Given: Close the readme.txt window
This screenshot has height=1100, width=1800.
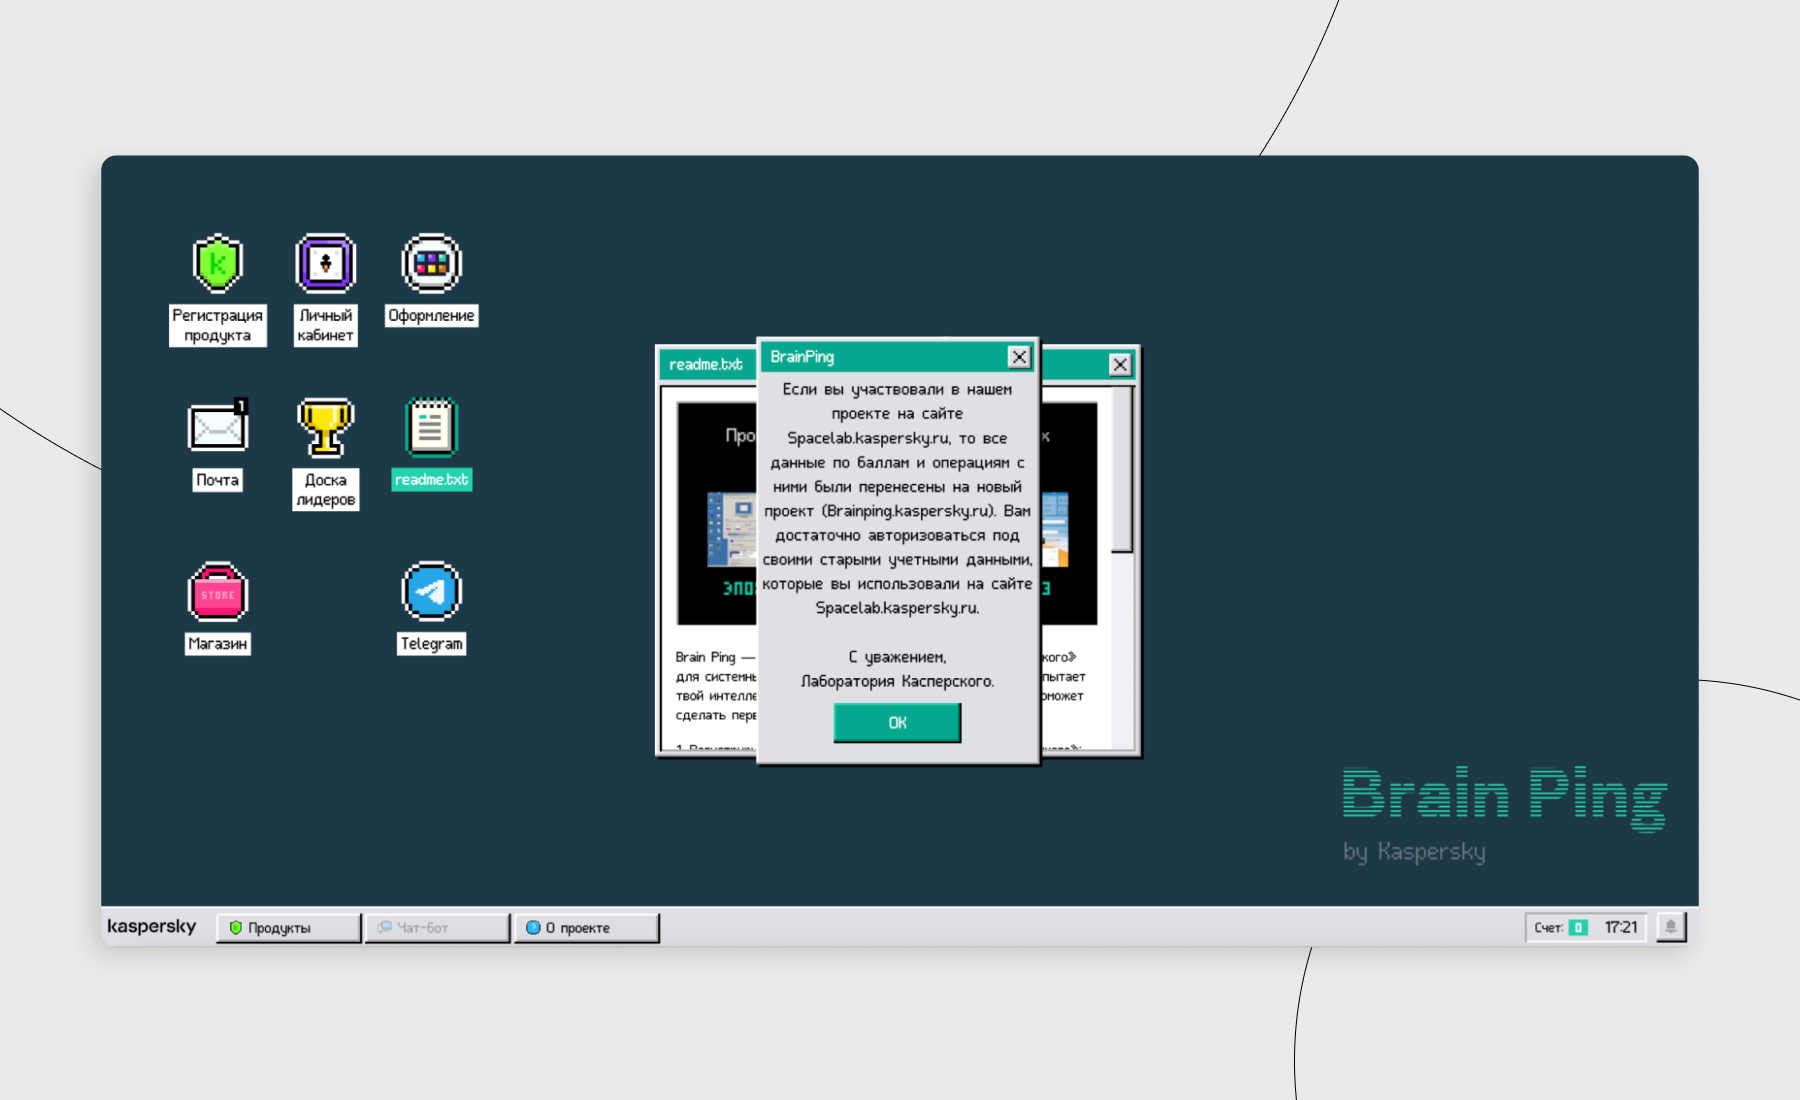Looking at the screenshot, I should [x=1120, y=365].
